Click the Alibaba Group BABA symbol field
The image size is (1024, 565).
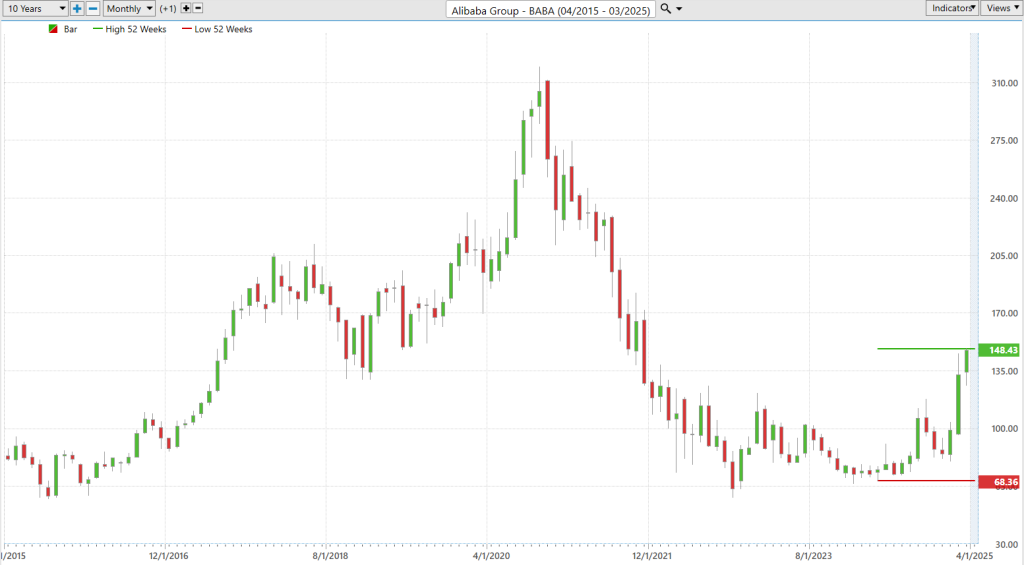coord(551,10)
